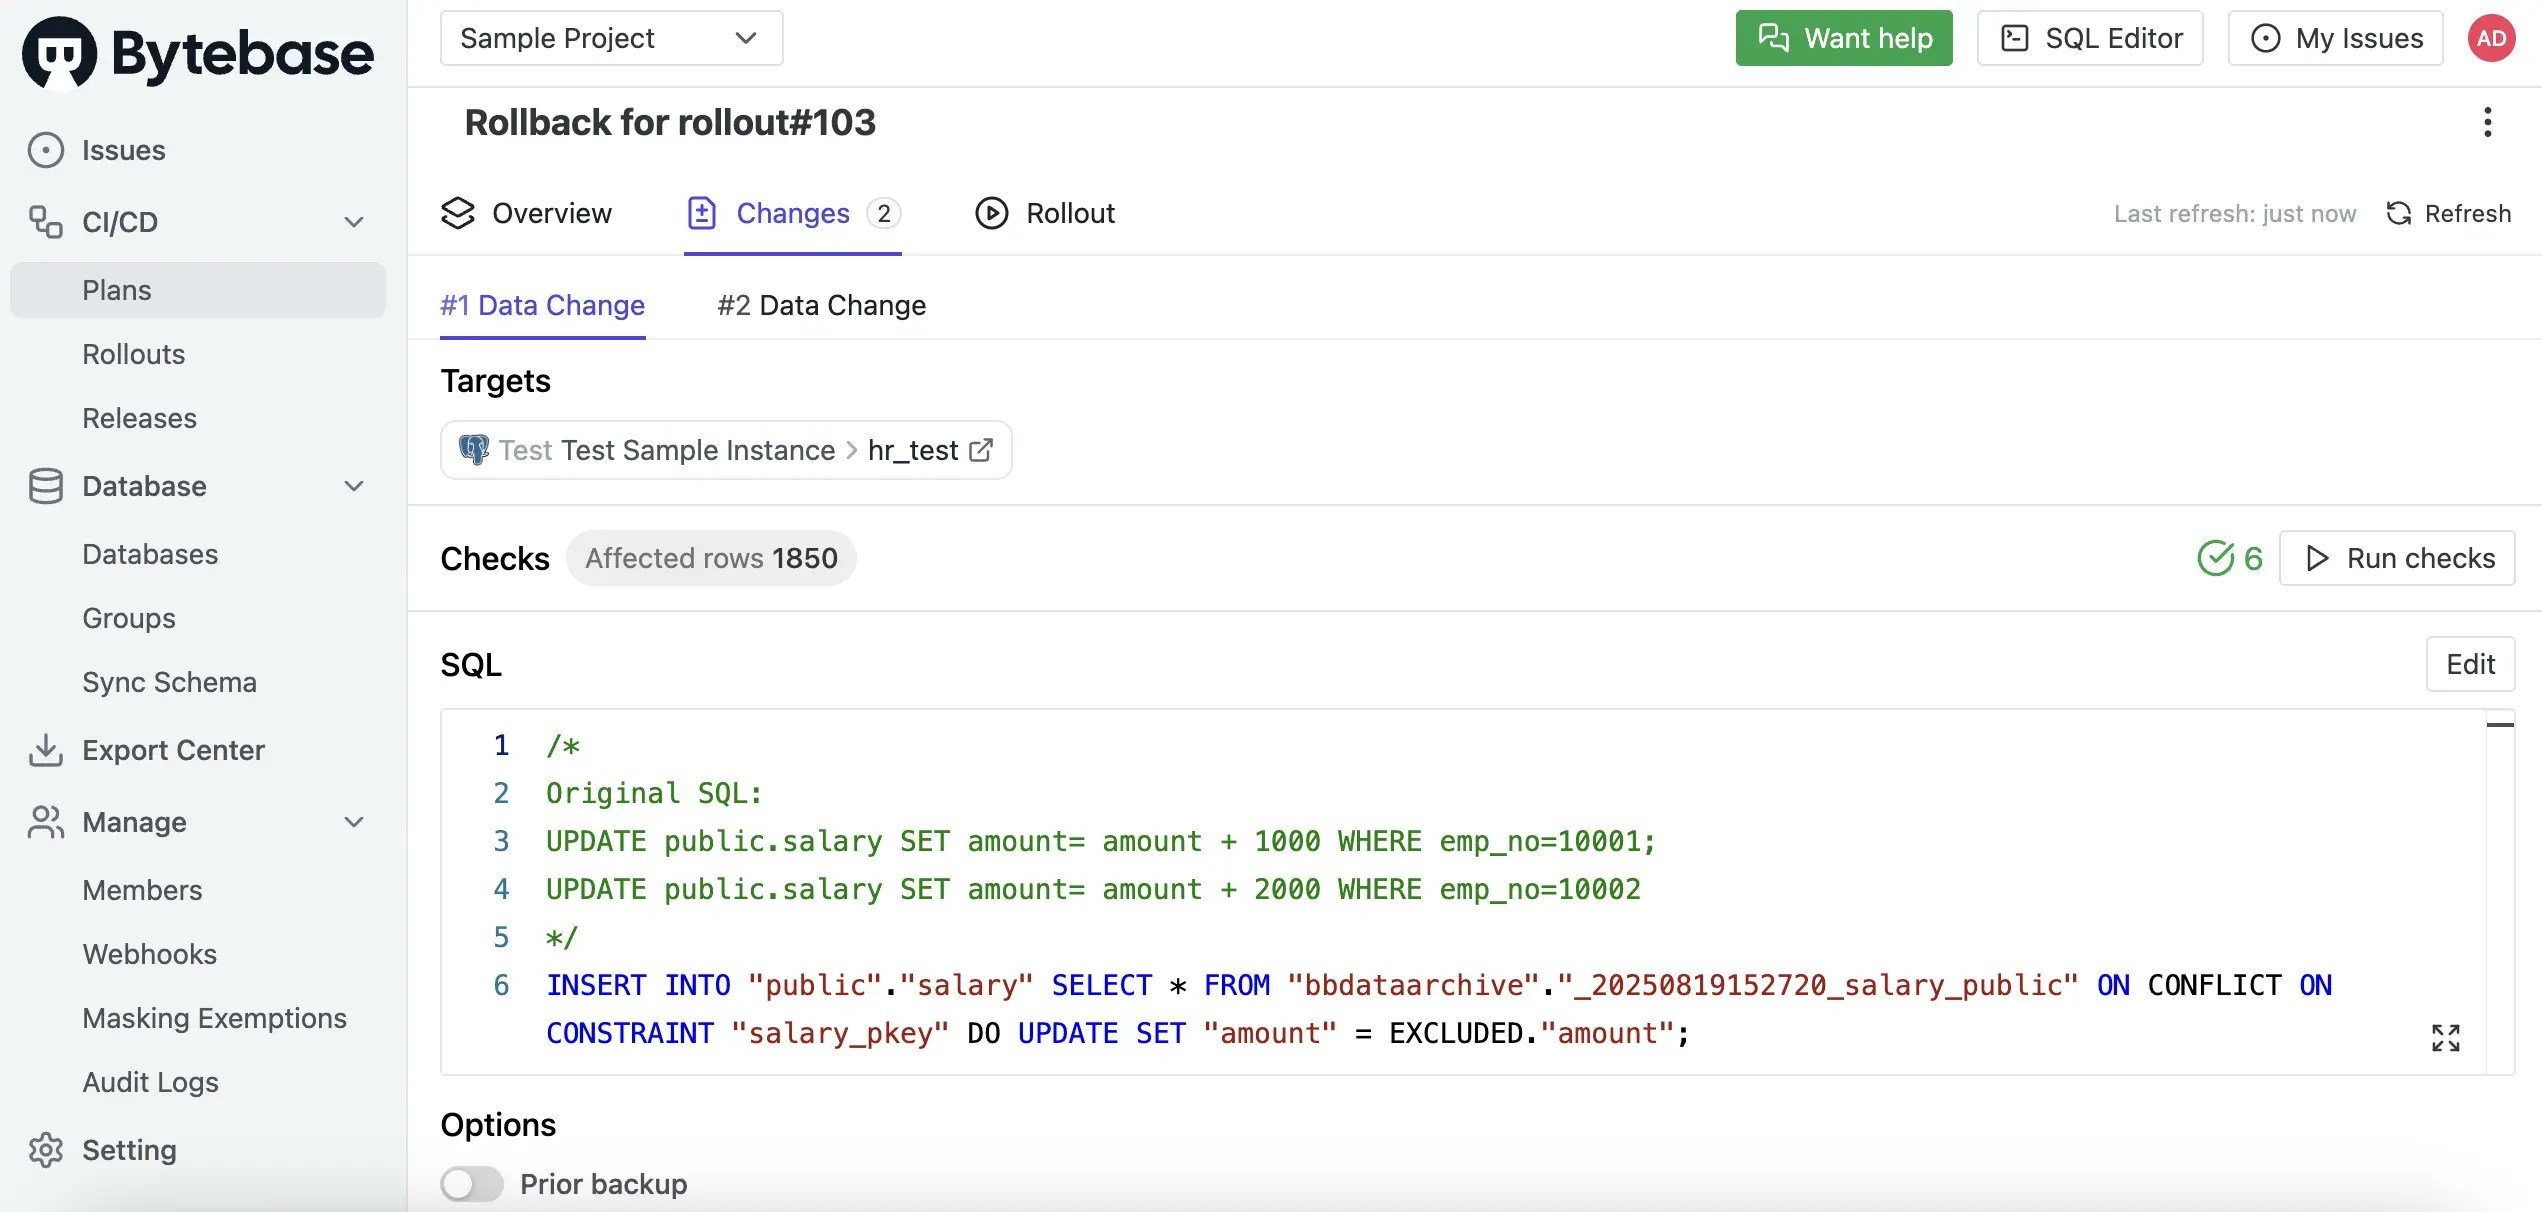Switch to the Rollout tab

pos(1045,213)
